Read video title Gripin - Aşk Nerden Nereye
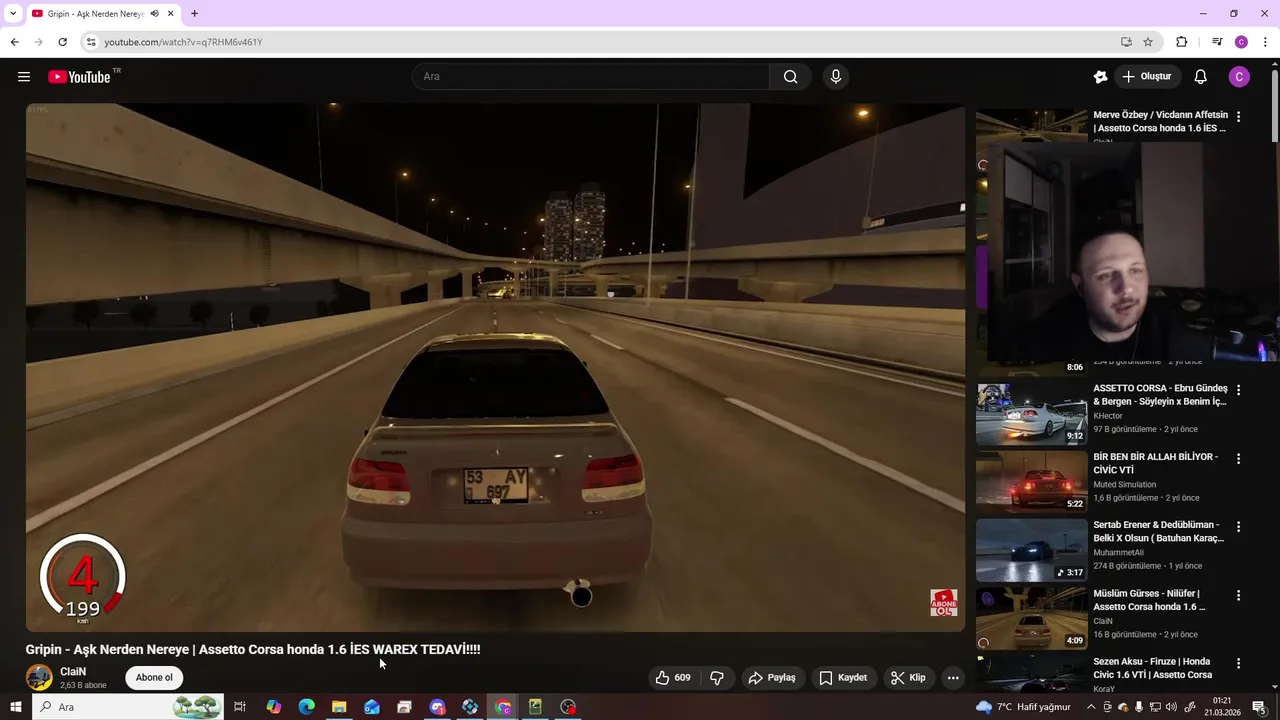This screenshot has height=720, width=1280. tap(253, 650)
